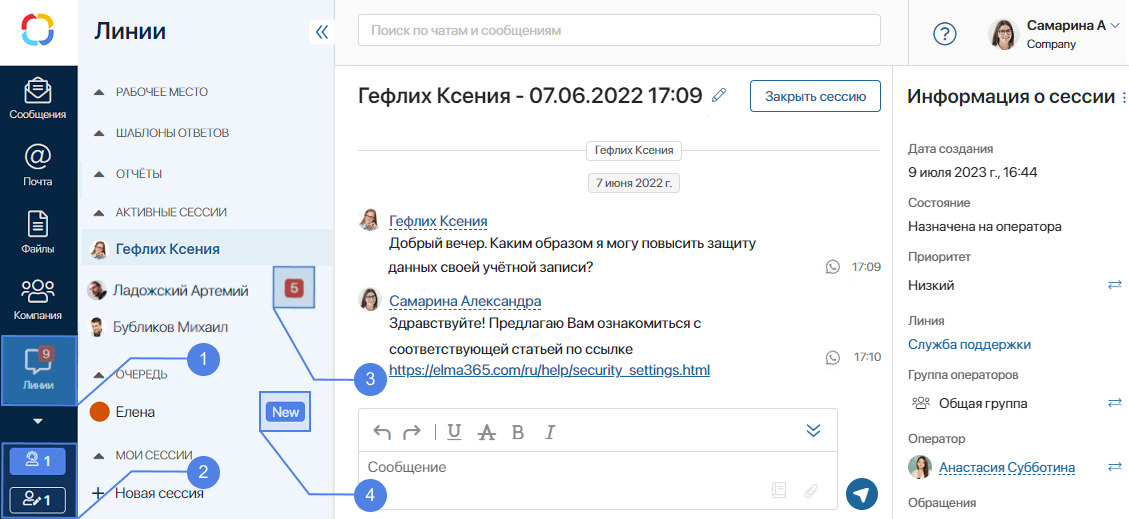Click the New badge next to Елена
This screenshot has height=519, width=1129.
pyautogui.click(x=286, y=412)
